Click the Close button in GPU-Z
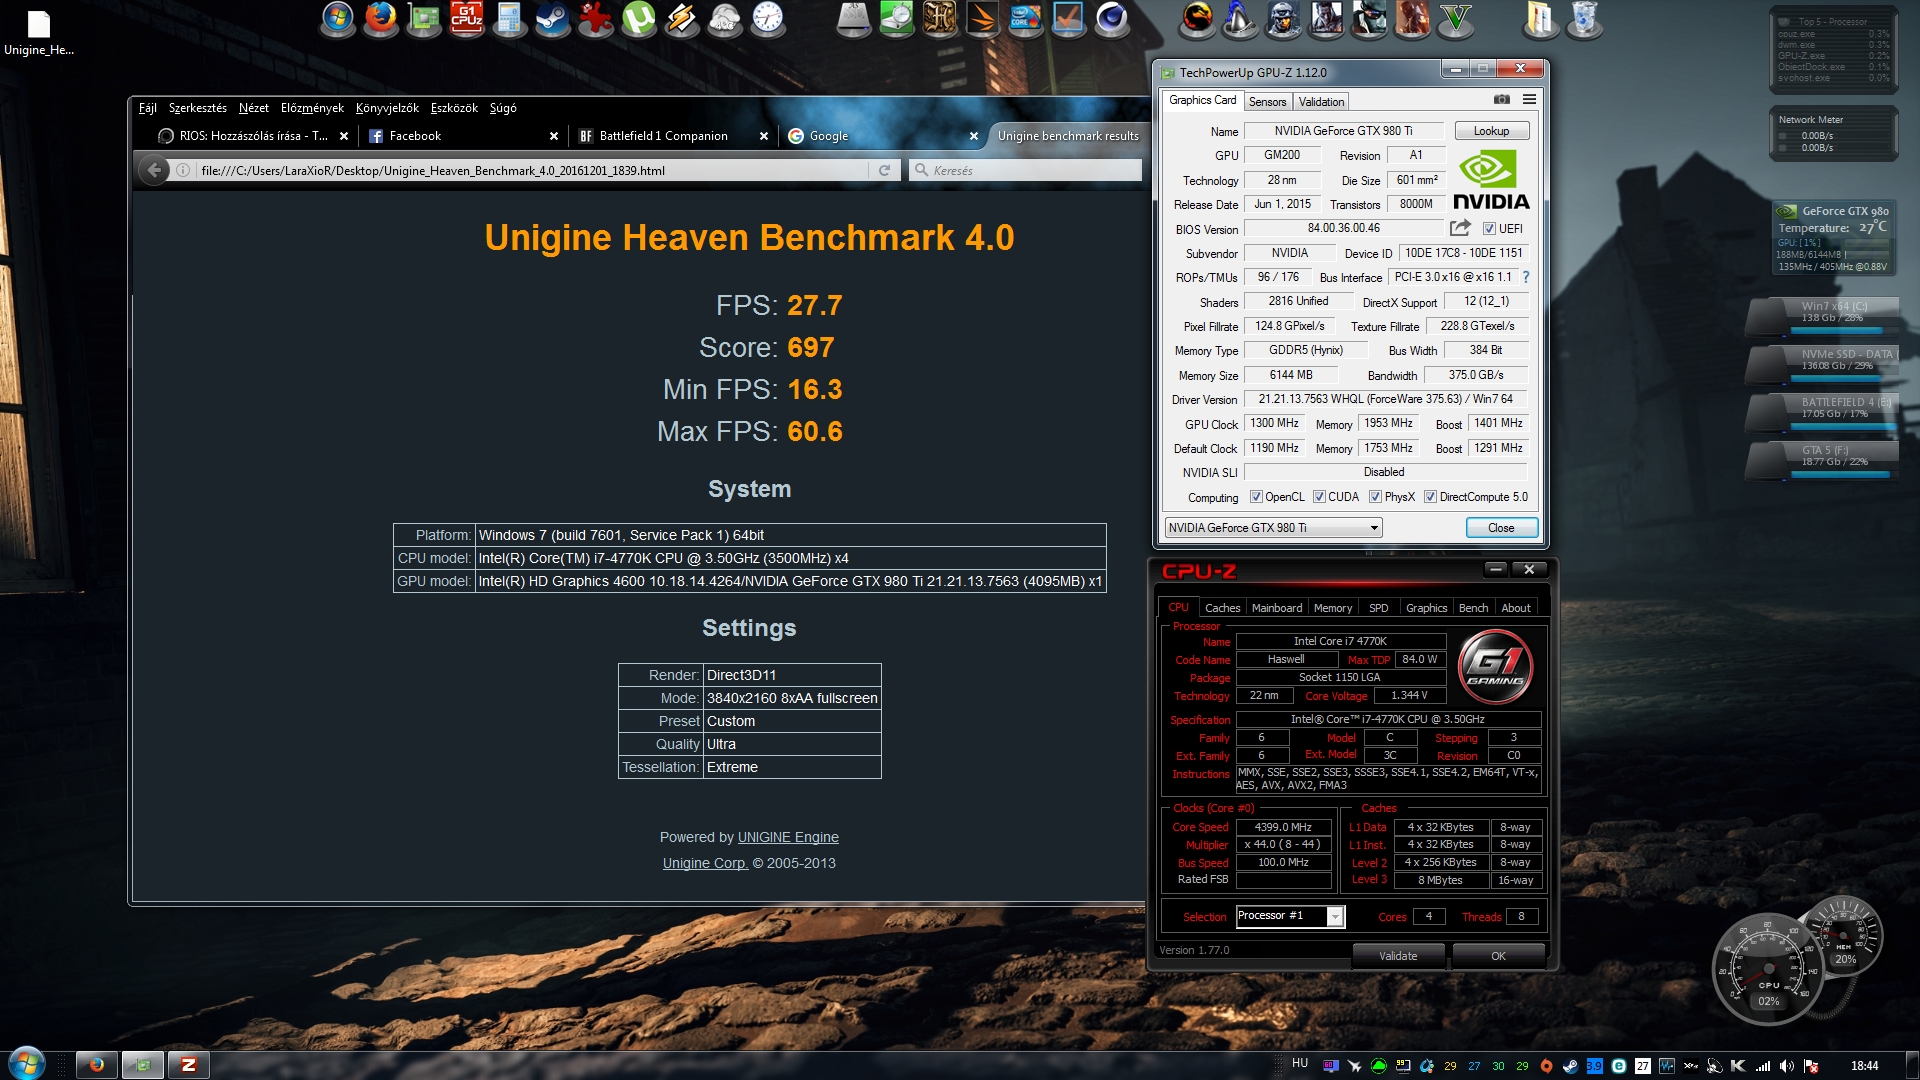The width and height of the screenshot is (1920, 1080). click(x=1501, y=528)
